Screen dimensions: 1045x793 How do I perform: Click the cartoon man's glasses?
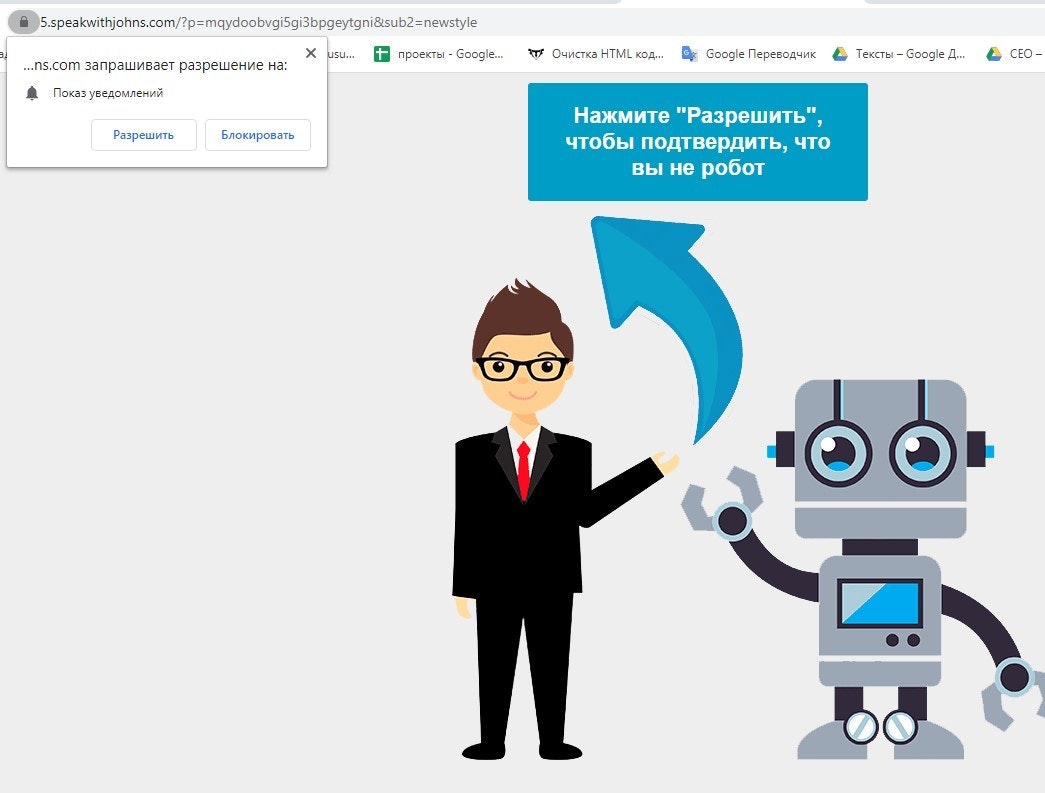(522, 368)
